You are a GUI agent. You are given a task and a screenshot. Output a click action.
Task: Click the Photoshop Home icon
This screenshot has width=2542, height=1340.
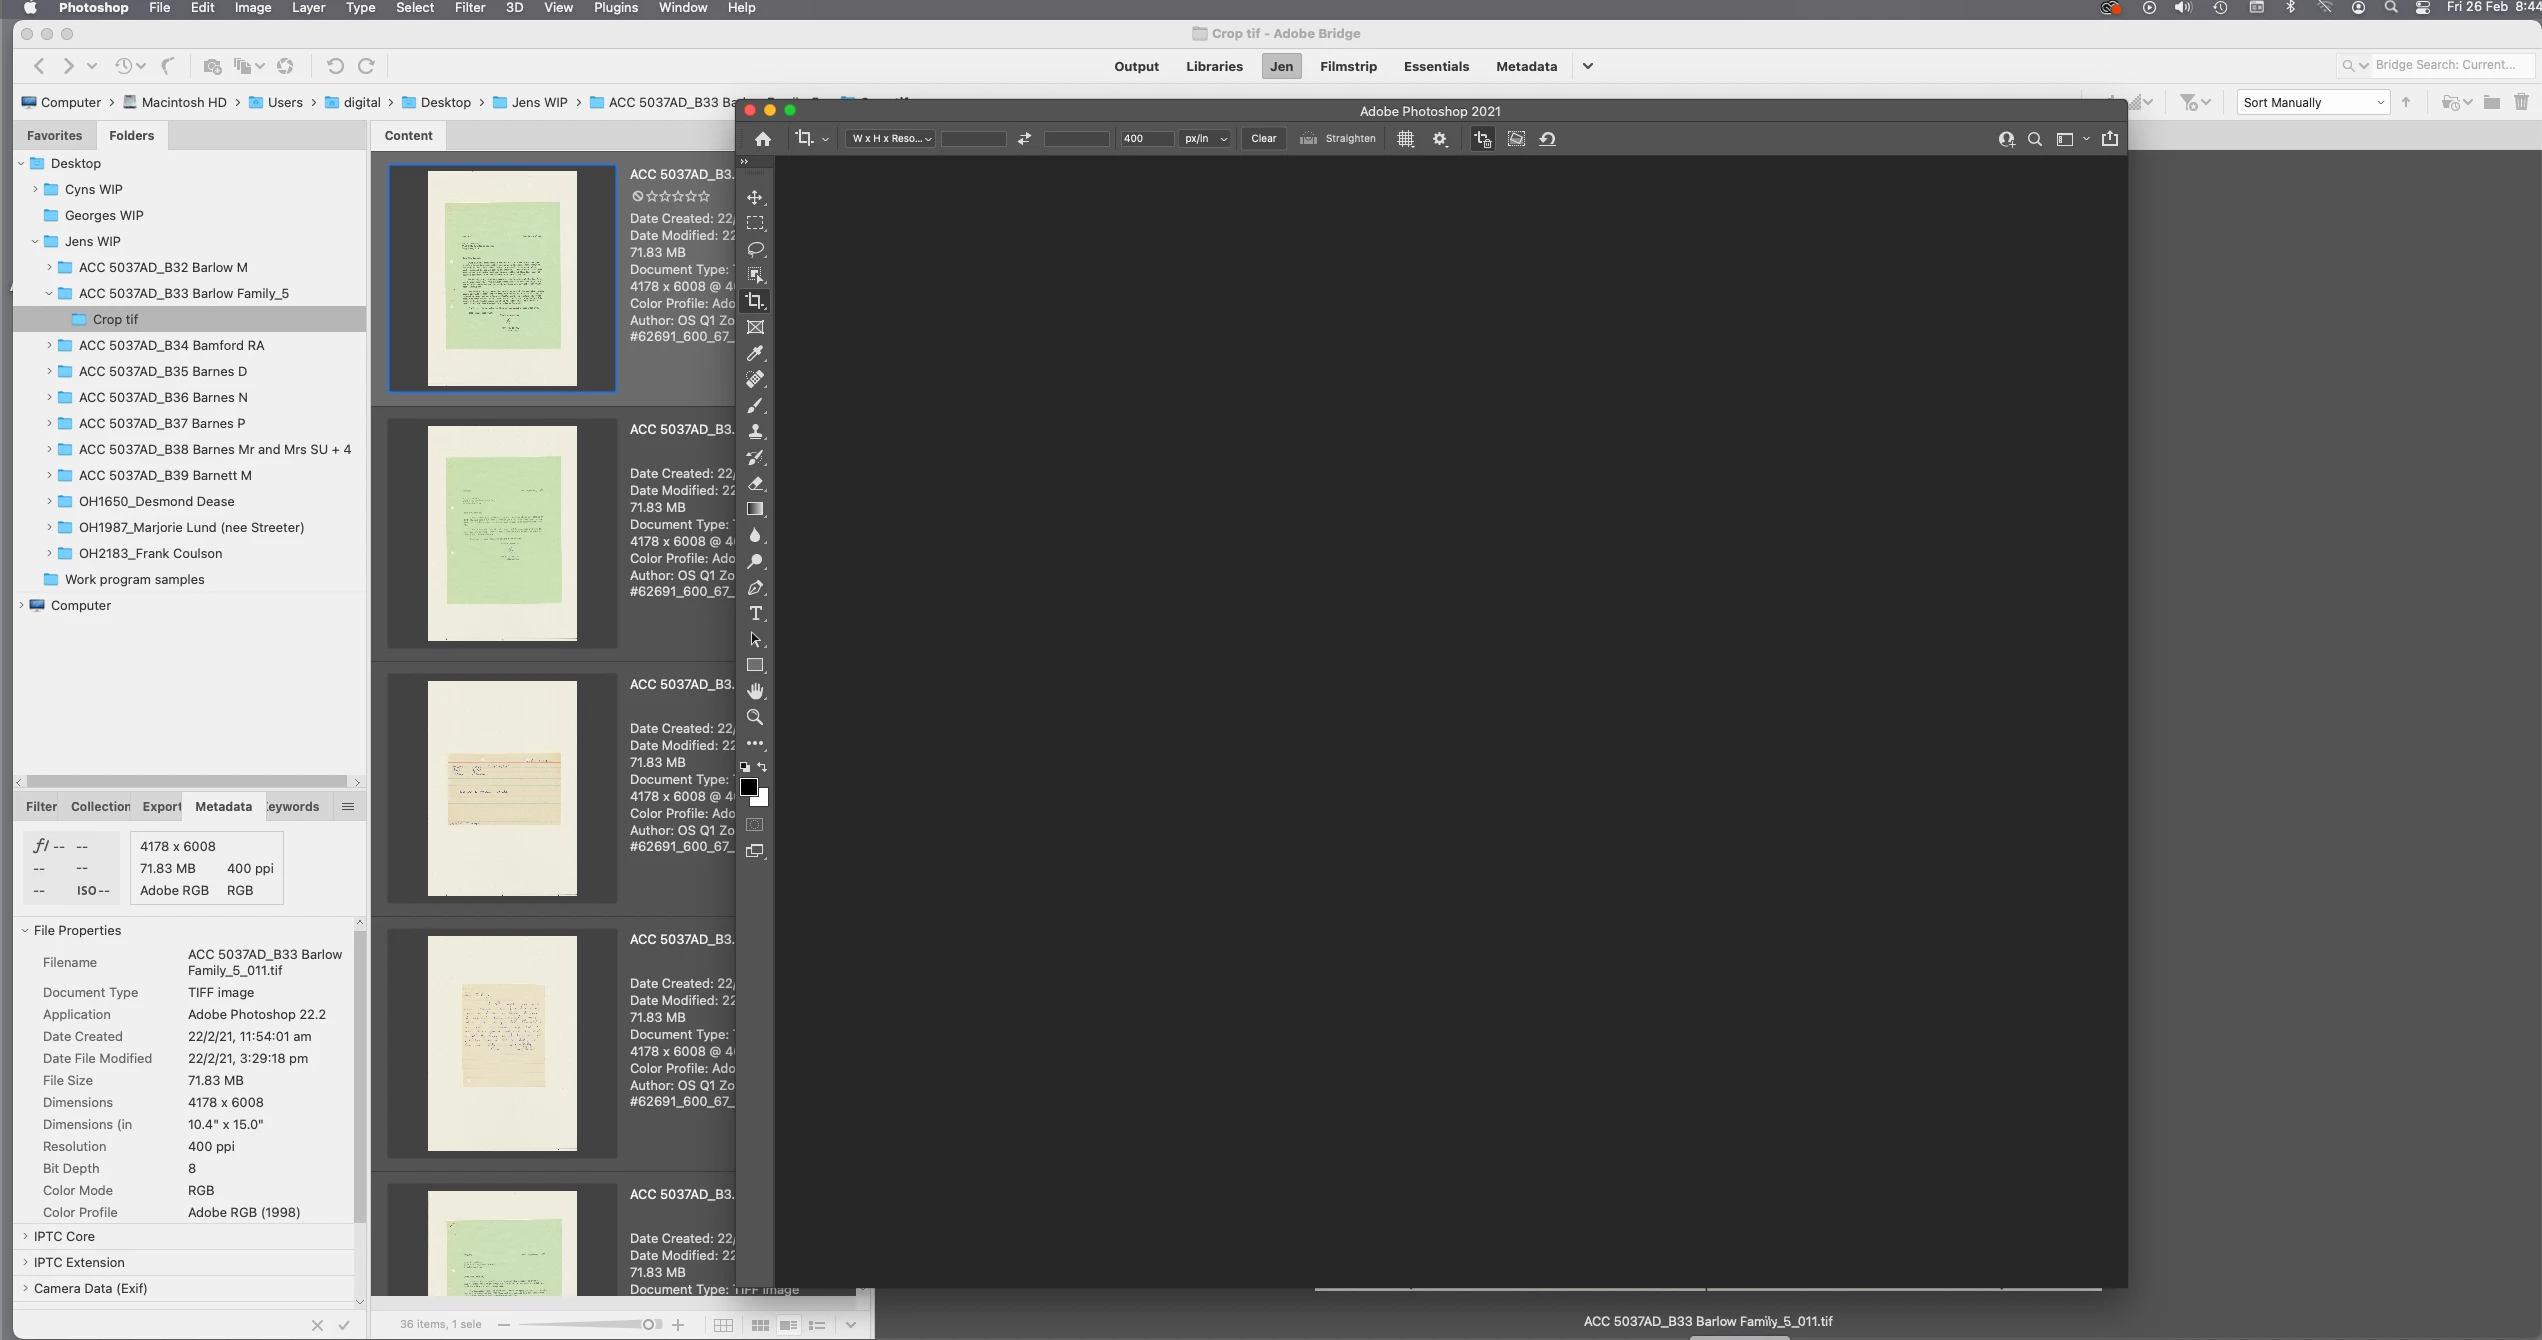pos(763,139)
